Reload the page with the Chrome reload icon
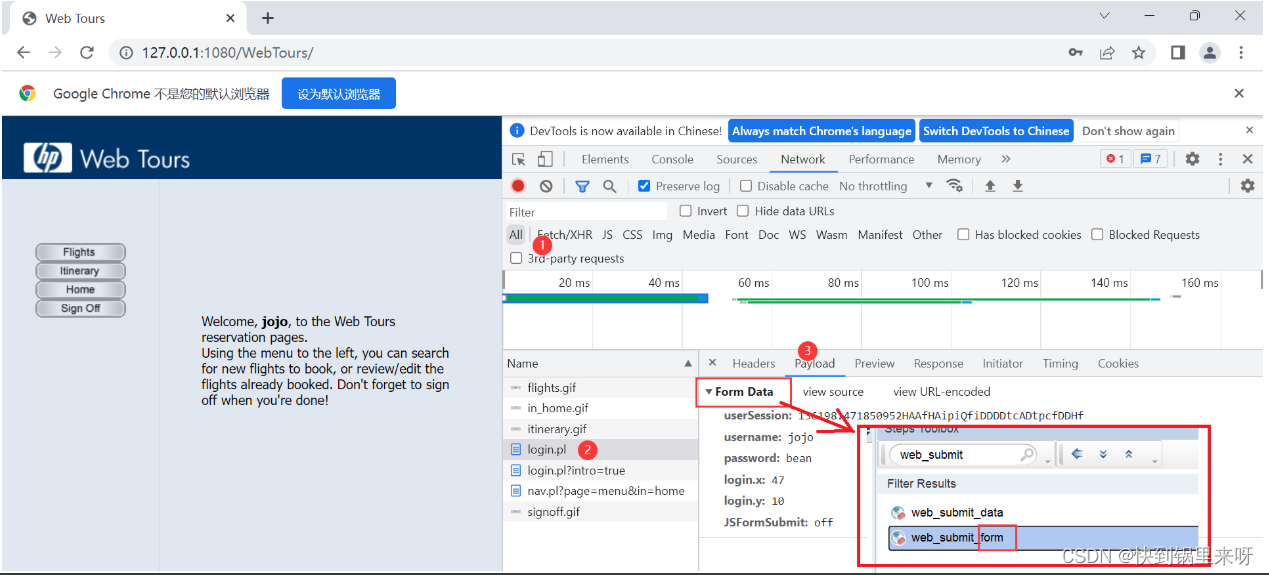The height and width of the screenshot is (575, 1269). 87,53
